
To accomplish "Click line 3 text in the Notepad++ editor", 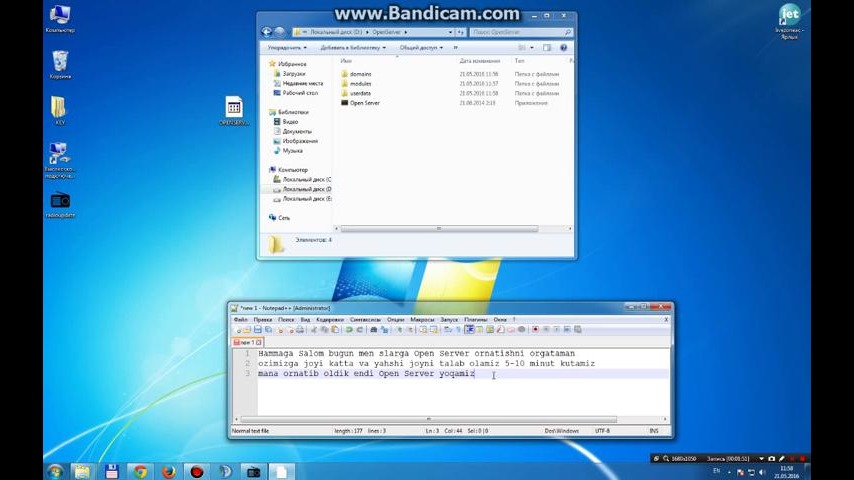I will pos(366,374).
